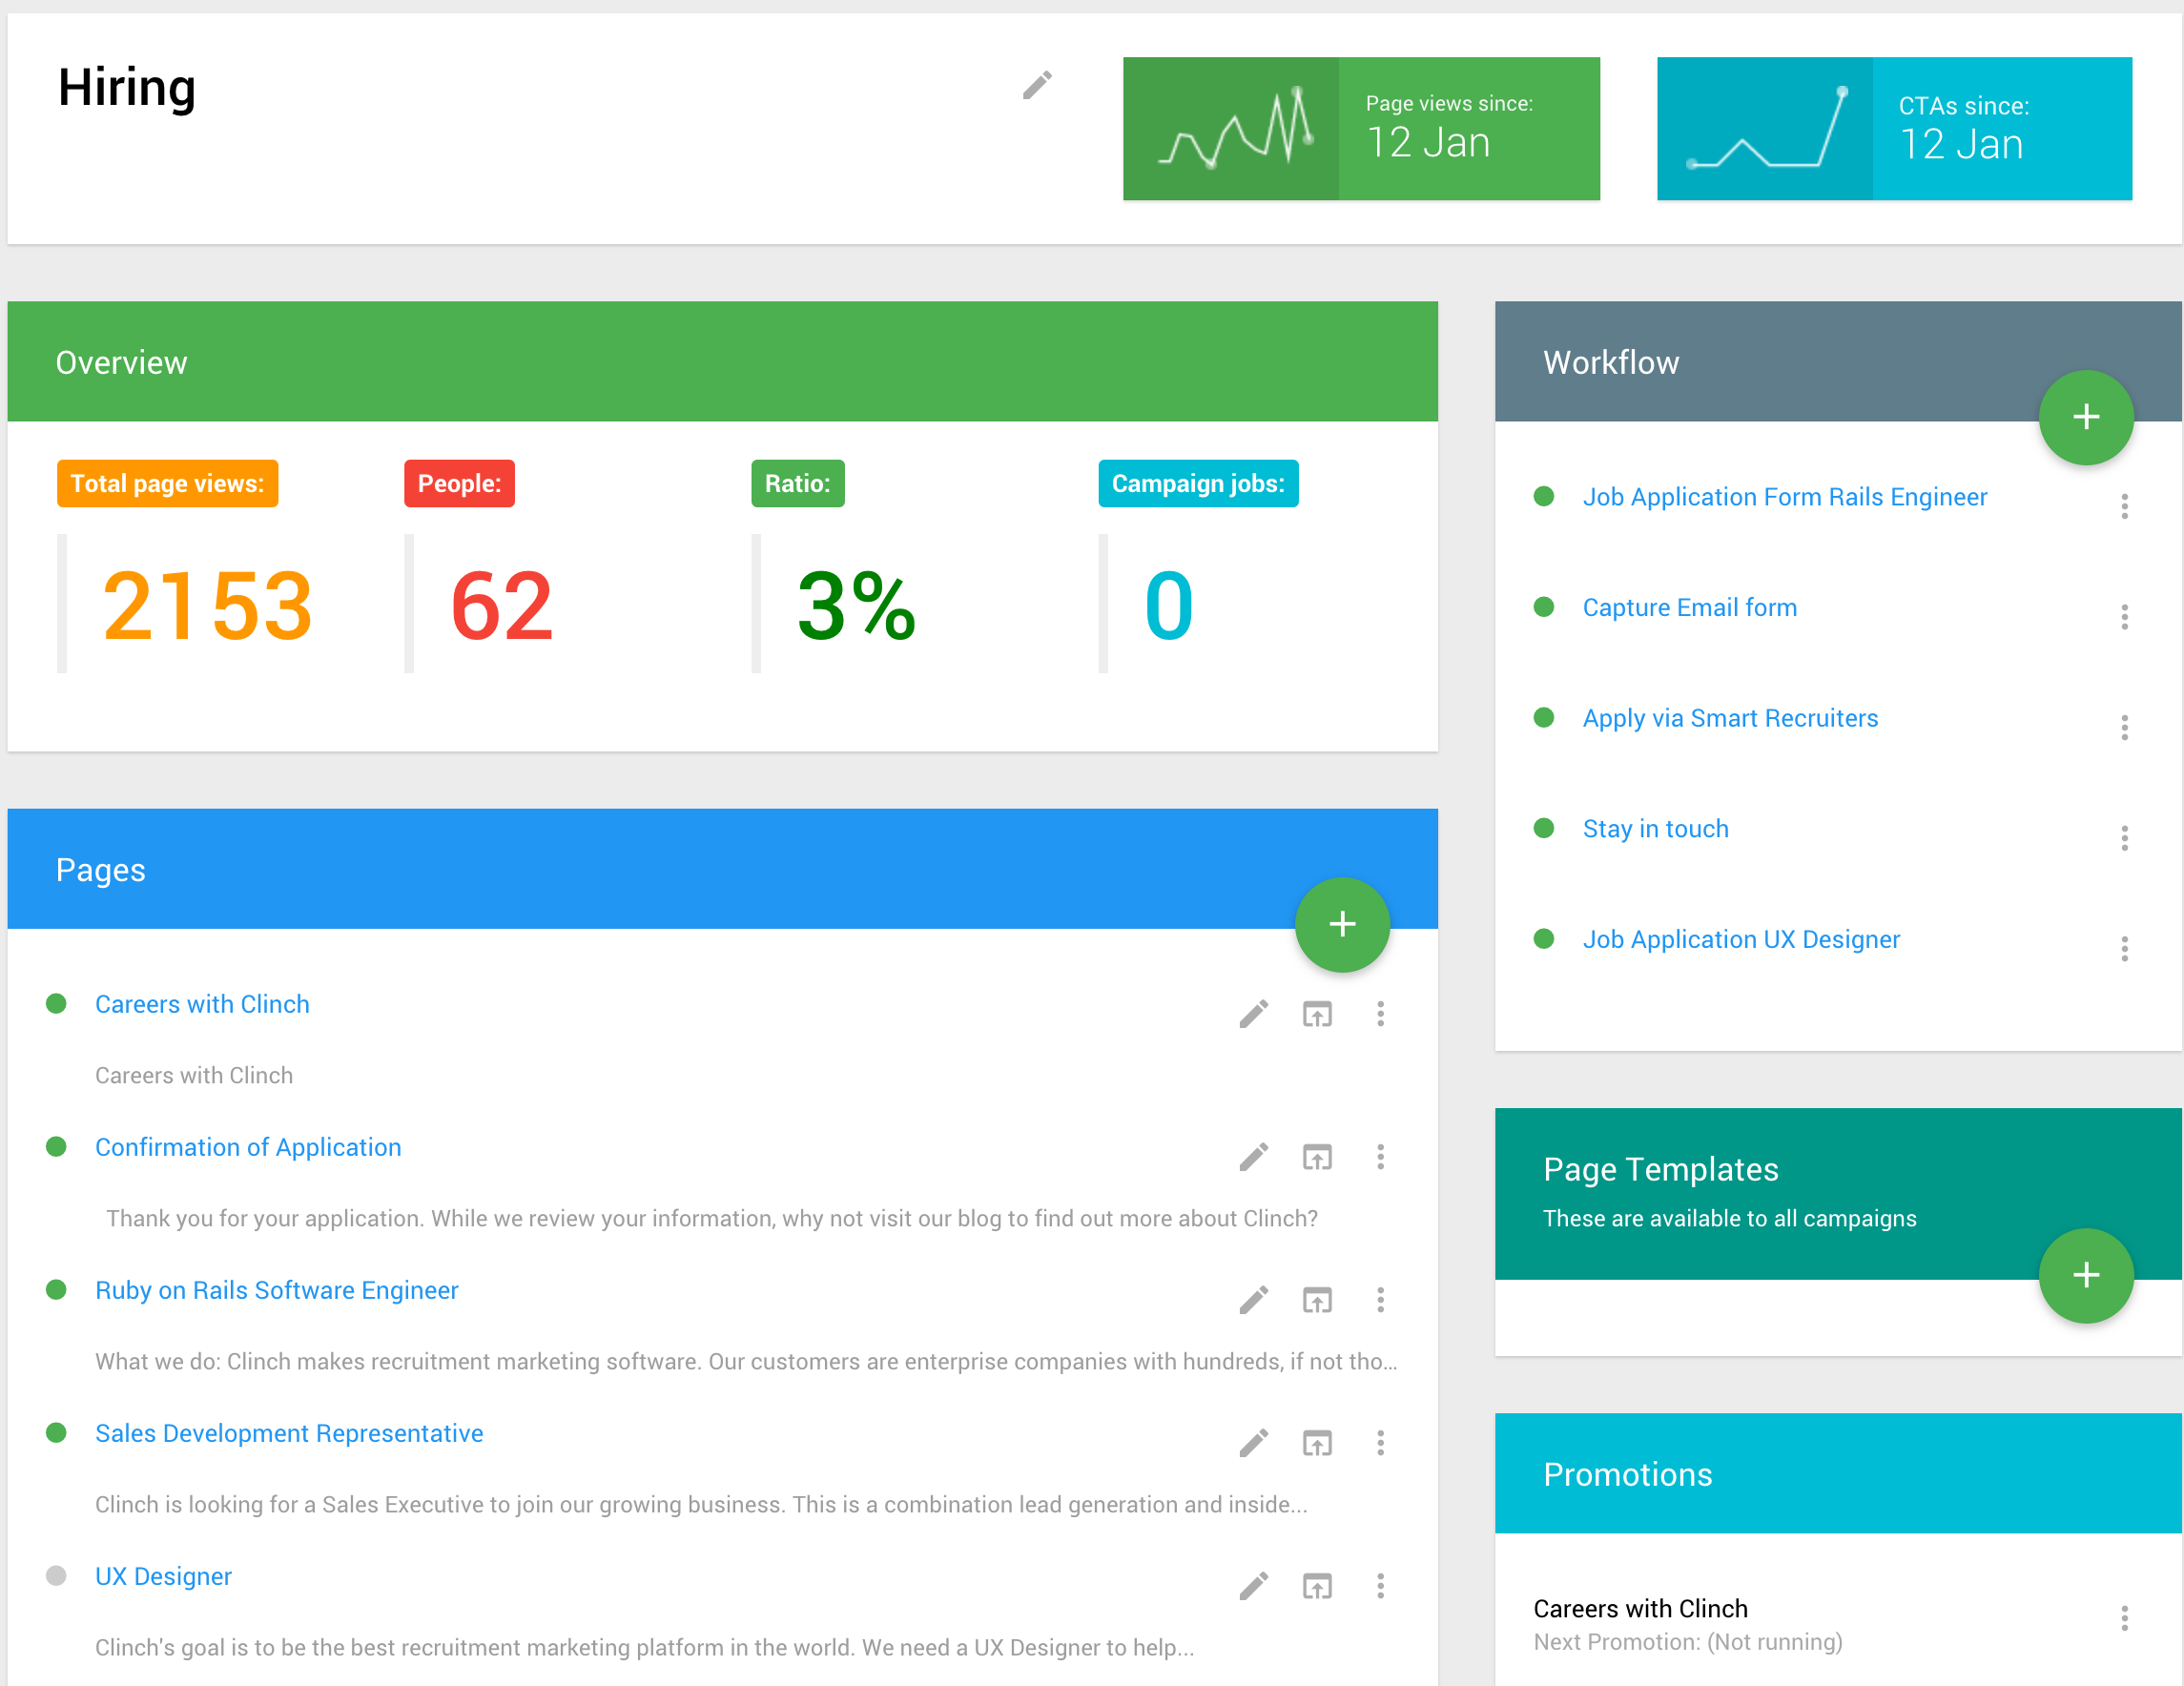Toggle grey status dot for UX Designer page
Image resolution: width=2184 pixels, height=1686 pixels.
pos(56,1575)
